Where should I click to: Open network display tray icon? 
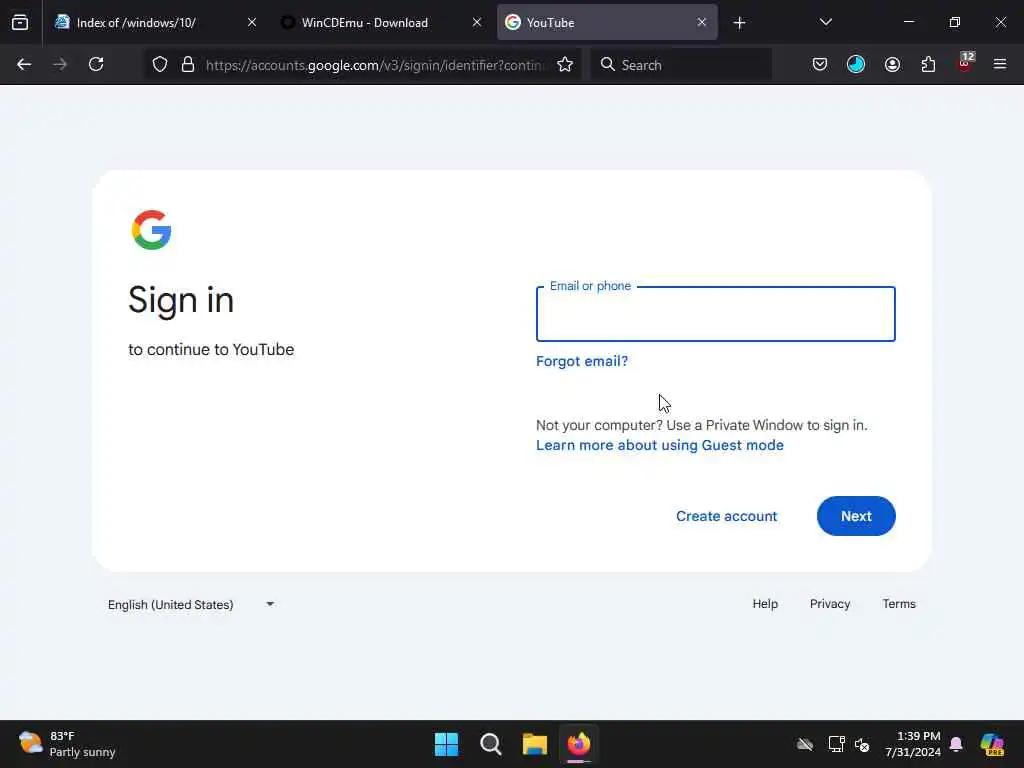tap(837, 744)
